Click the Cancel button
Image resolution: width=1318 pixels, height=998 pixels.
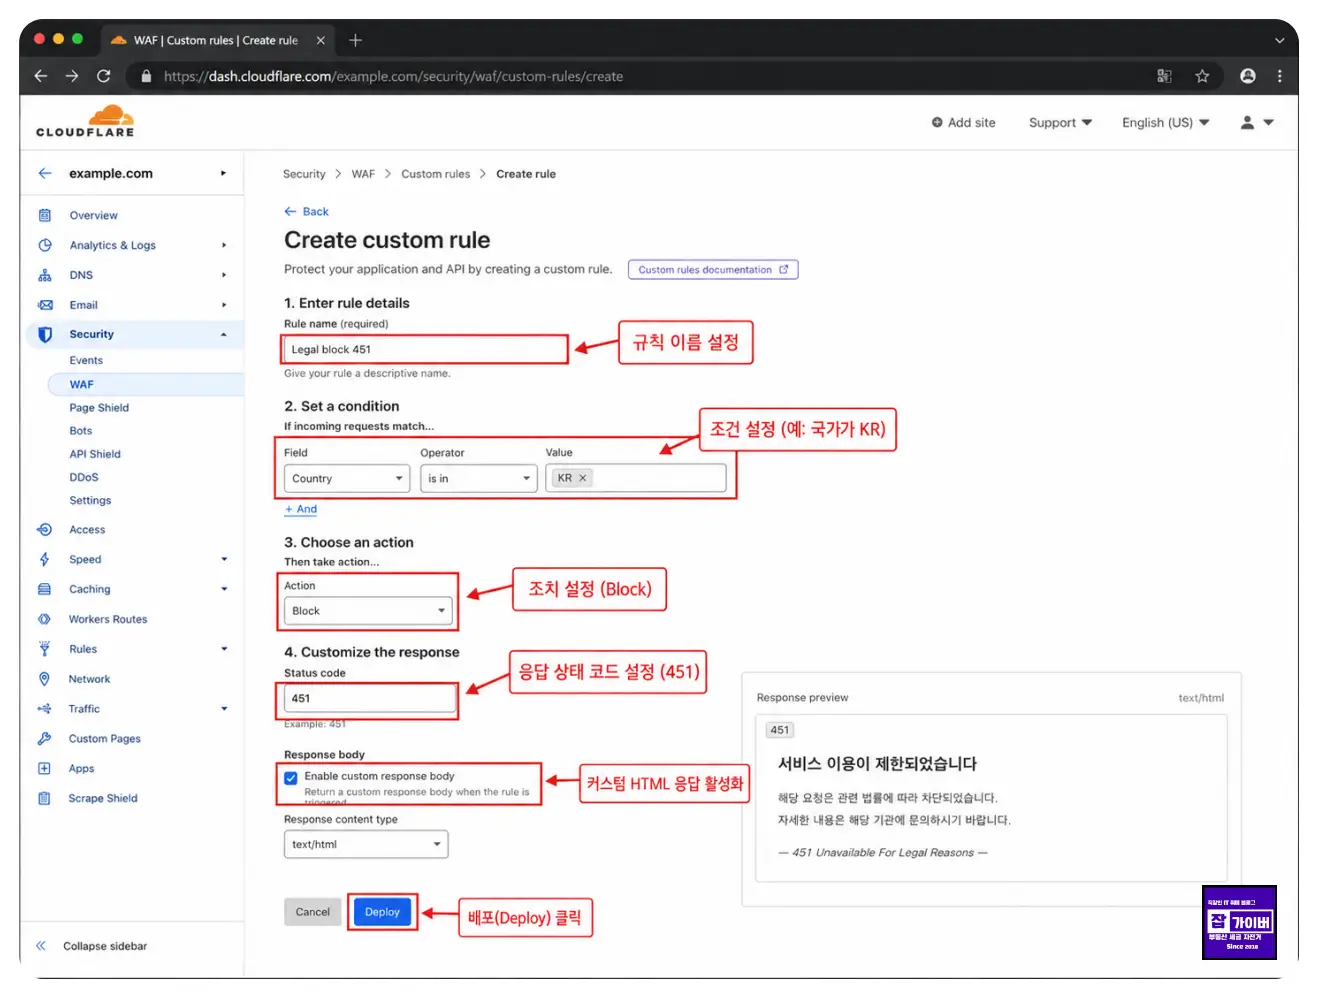(x=313, y=912)
